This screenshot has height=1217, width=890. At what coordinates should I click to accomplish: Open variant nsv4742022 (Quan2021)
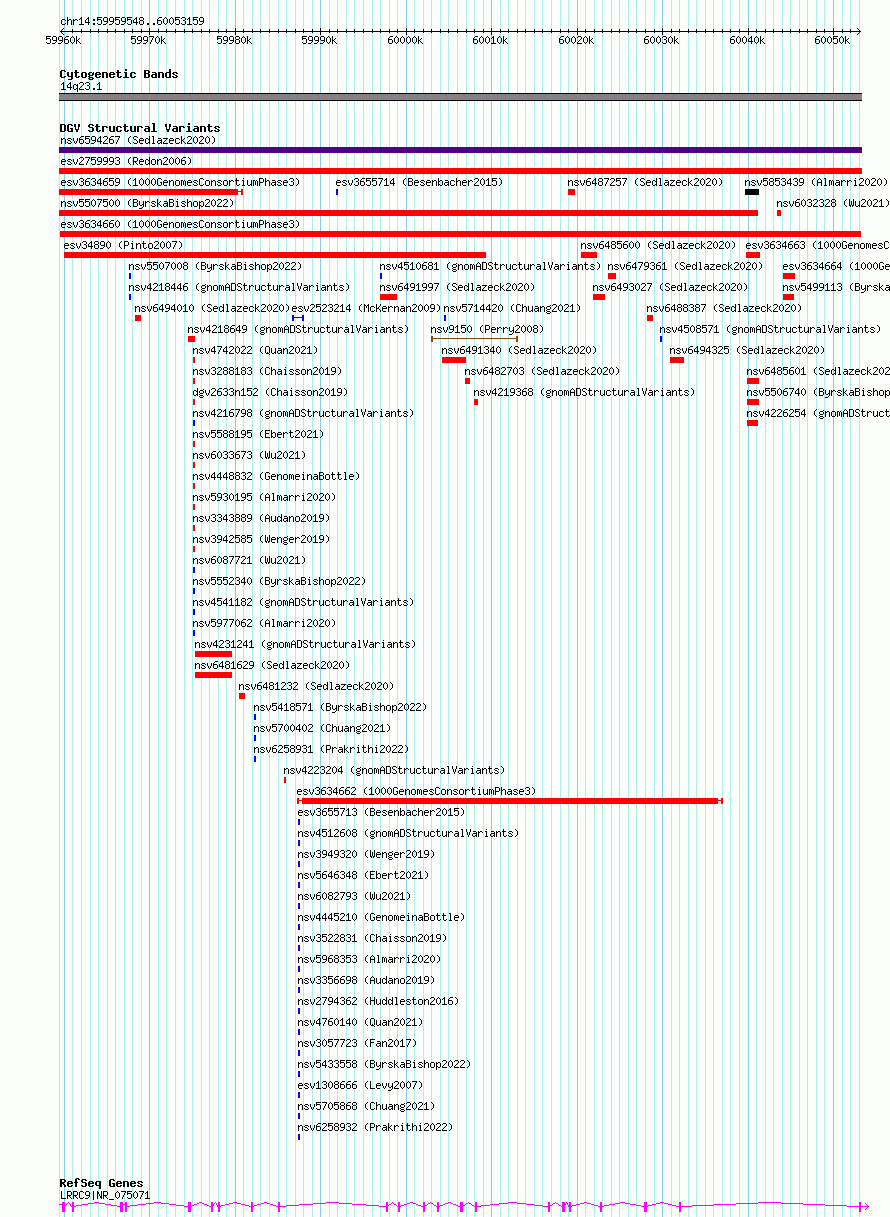coord(255,350)
